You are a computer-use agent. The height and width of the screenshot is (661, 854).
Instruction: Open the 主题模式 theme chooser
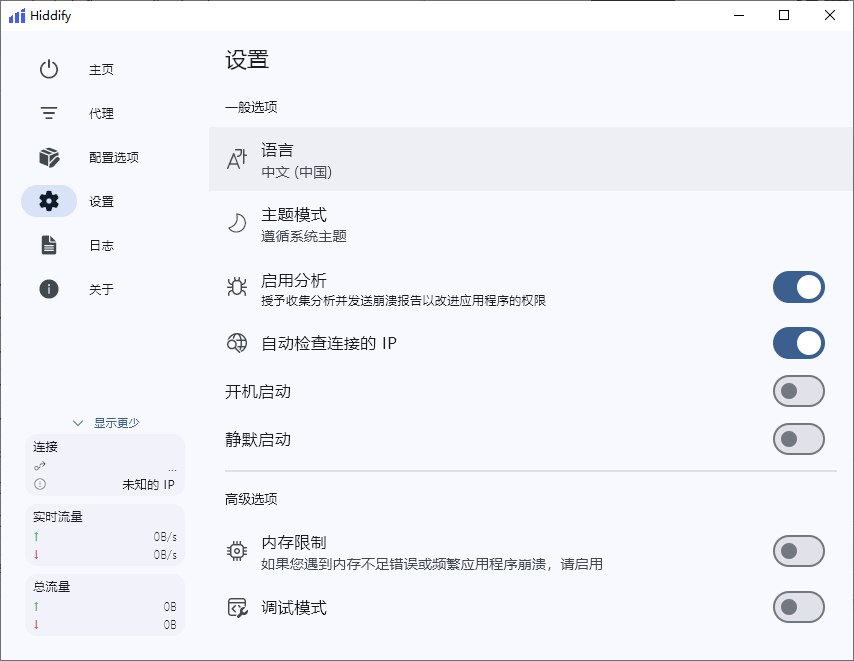tap(530, 225)
